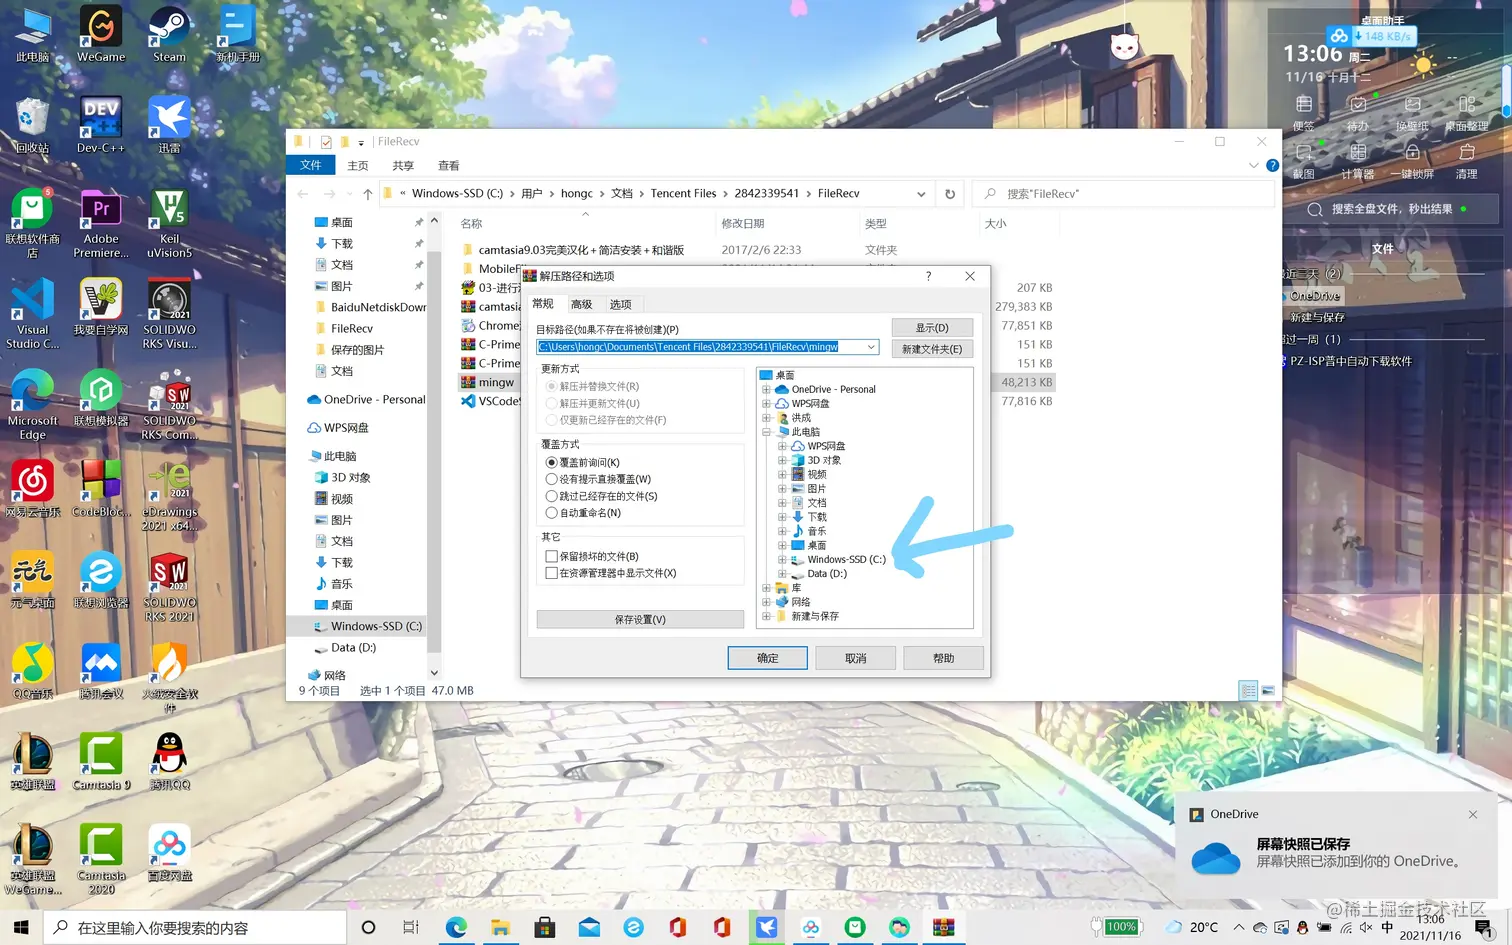Expand the 库 library tree node
This screenshot has height=945, width=1512.
click(766, 588)
